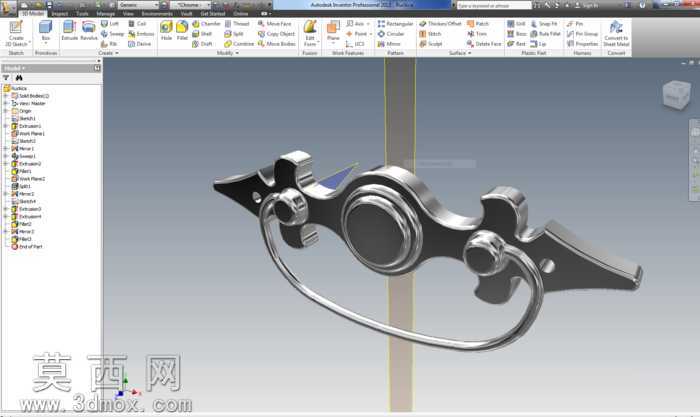Select the Grill plastic part tool
Viewport: 700px width, 417px height.
coord(516,24)
